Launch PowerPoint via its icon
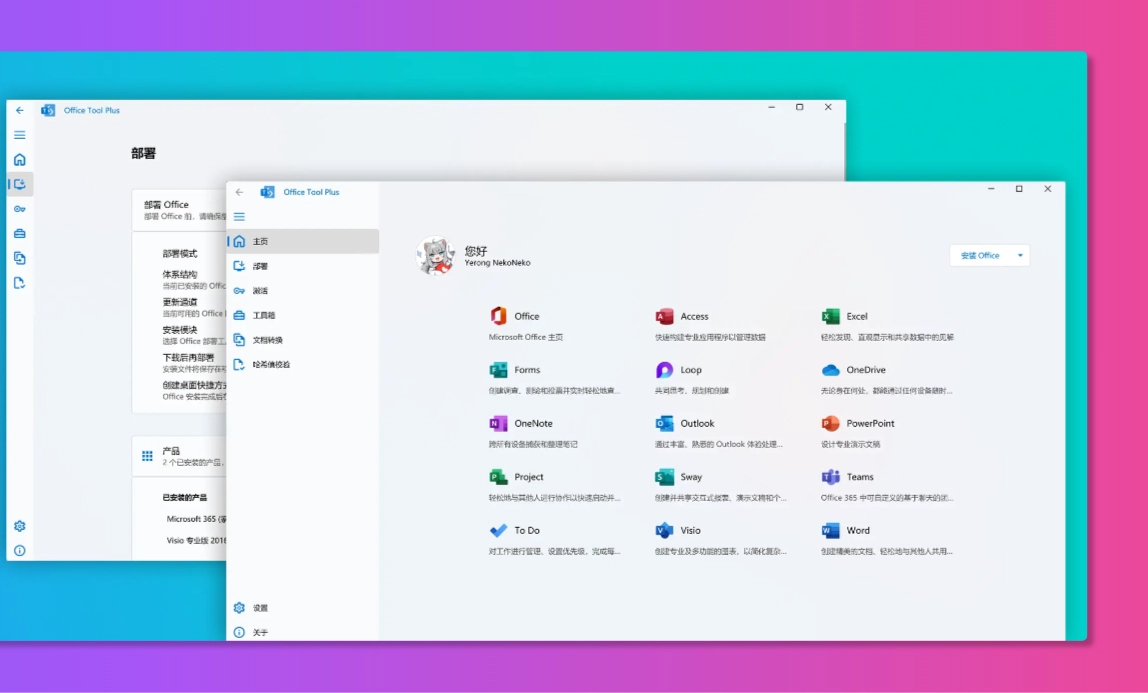Image resolution: width=1148 pixels, height=693 pixels. pyautogui.click(x=830, y=423)
